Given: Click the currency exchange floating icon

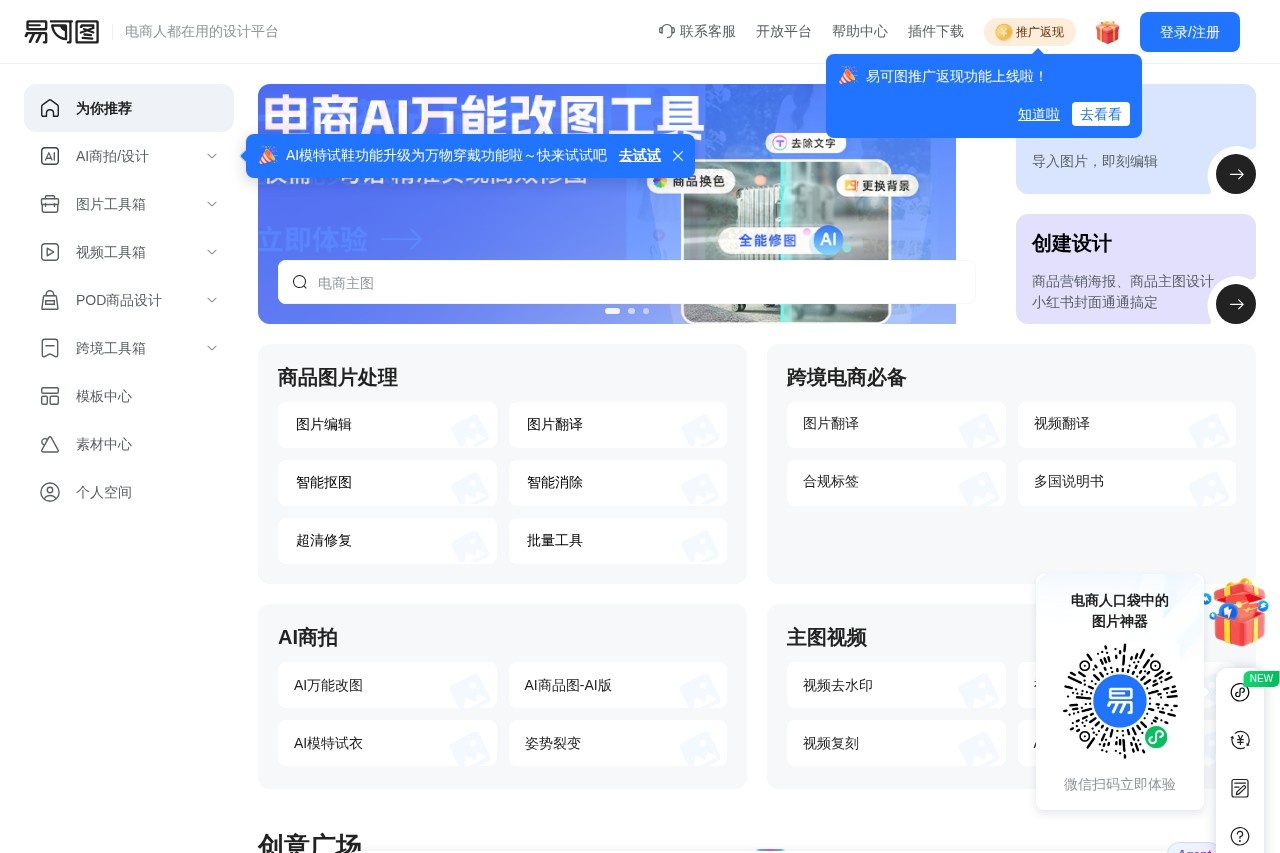Looking at the screenshot, I should pos(1240,740).
